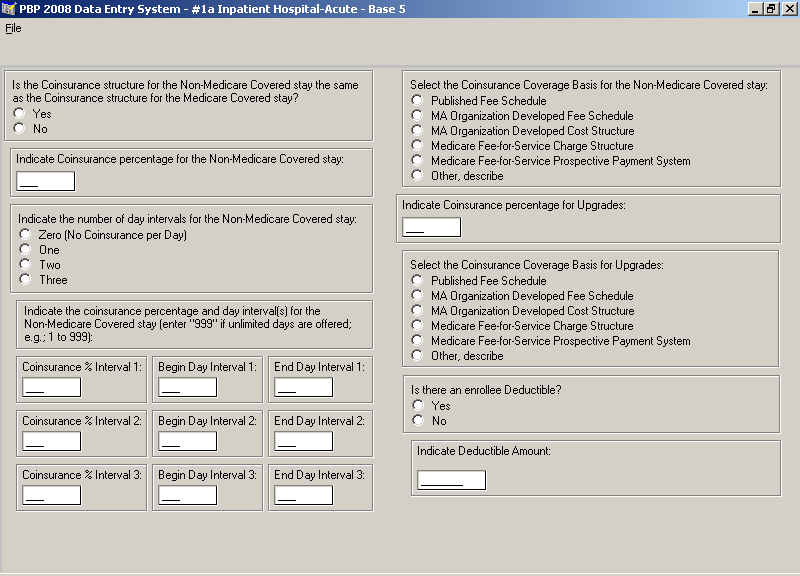
Task: Click Coinsurance percentage for Upgrades field
Action: coord(432,227)
